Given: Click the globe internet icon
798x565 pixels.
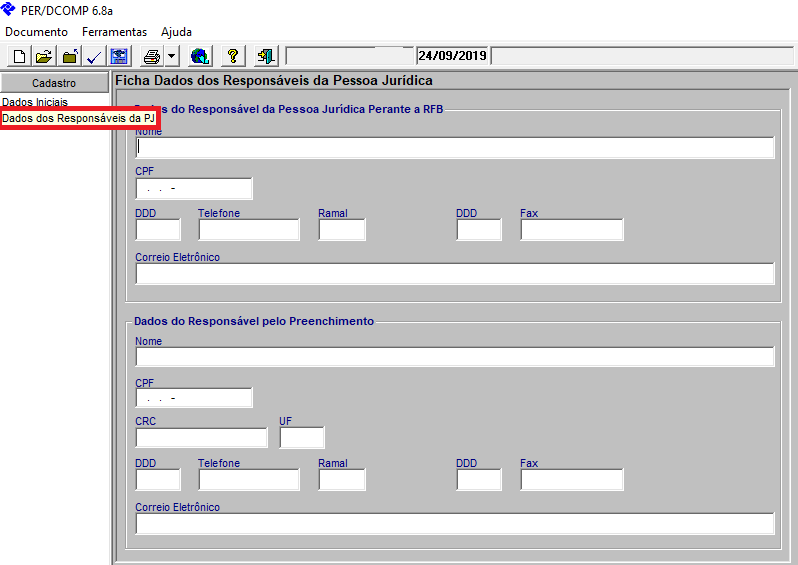Looking at the screenshot, I should 199,56.
